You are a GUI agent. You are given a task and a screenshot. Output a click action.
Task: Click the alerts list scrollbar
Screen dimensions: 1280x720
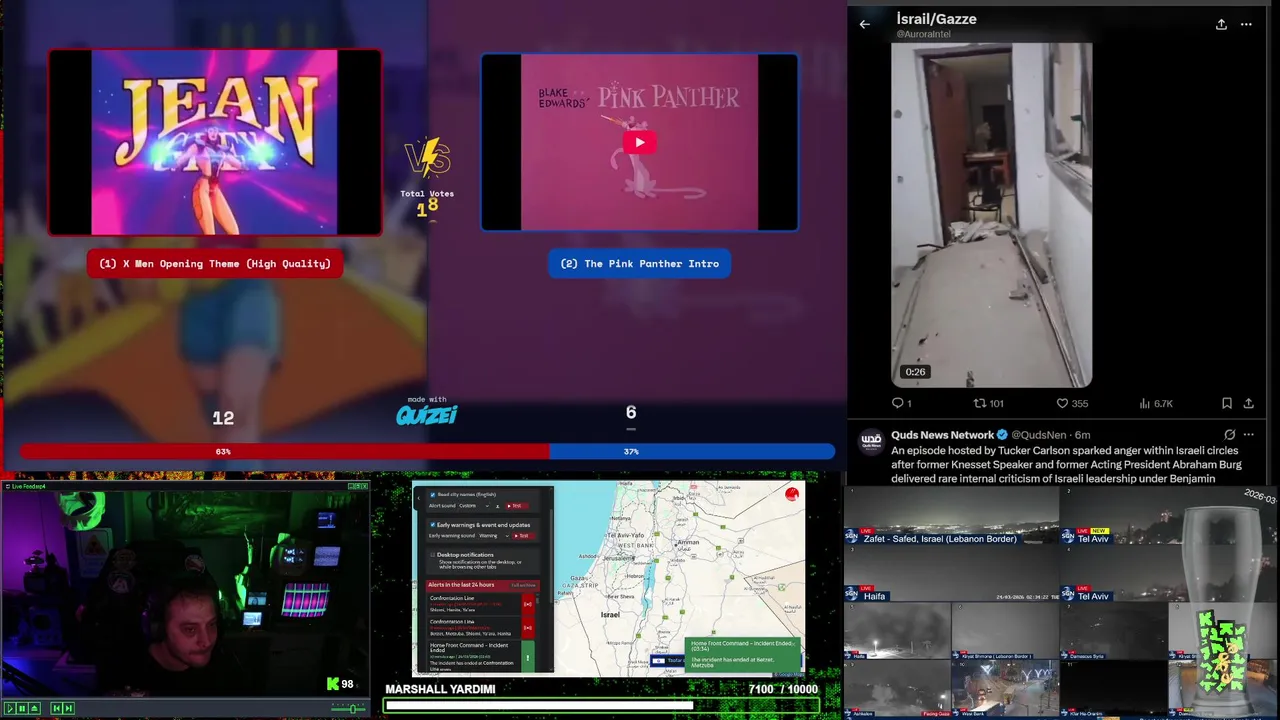(x=538, y=600)
